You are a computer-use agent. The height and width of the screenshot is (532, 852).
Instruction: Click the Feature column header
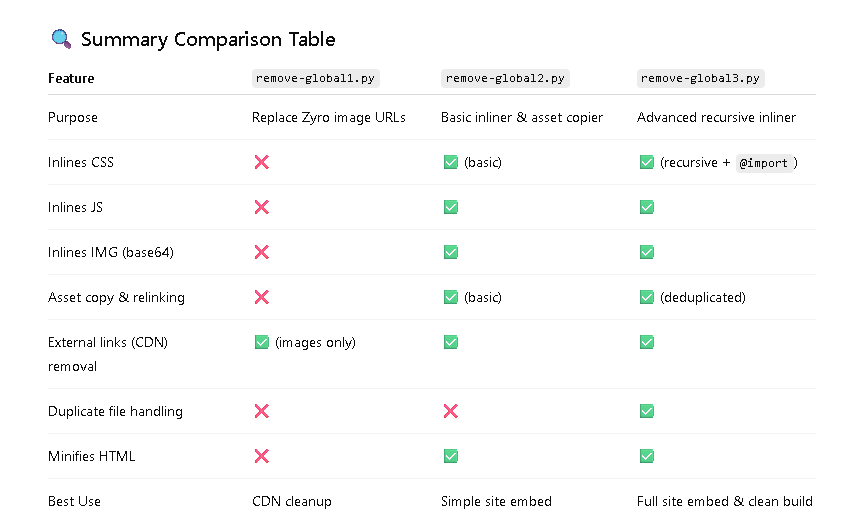pyautogui.click(x=71, y=78)
